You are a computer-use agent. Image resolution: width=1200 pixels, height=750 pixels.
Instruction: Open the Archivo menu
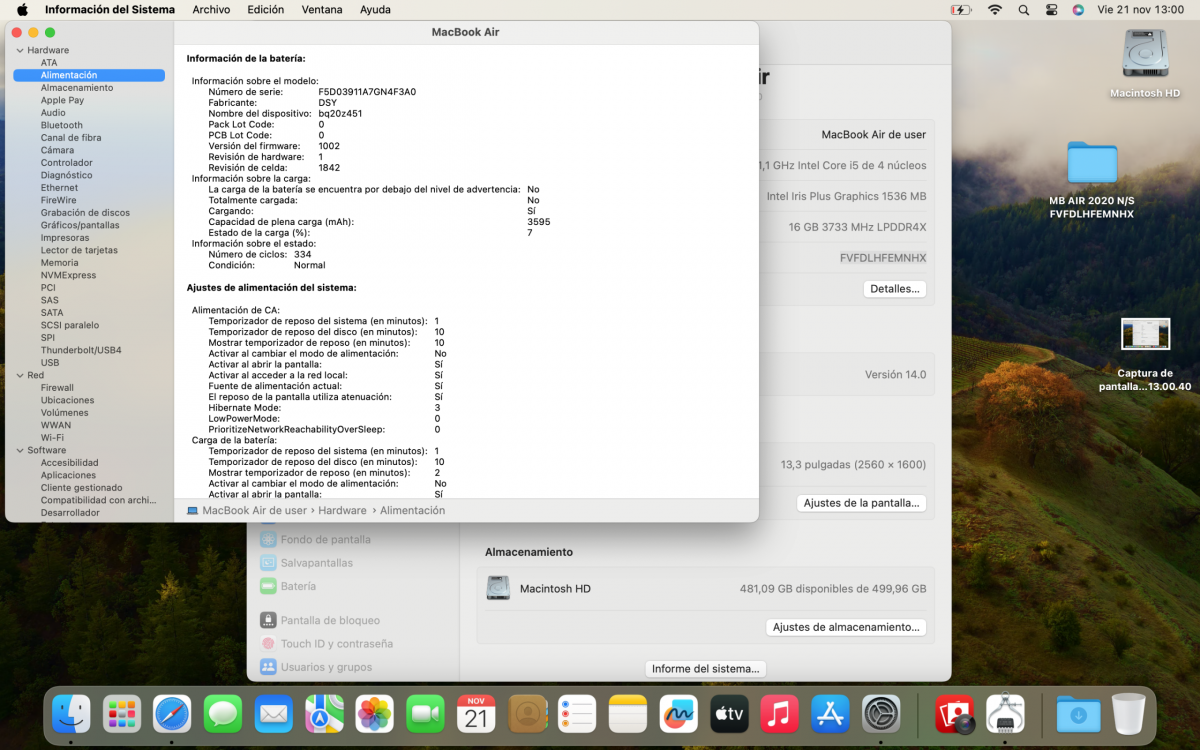(x=211, y=9)
